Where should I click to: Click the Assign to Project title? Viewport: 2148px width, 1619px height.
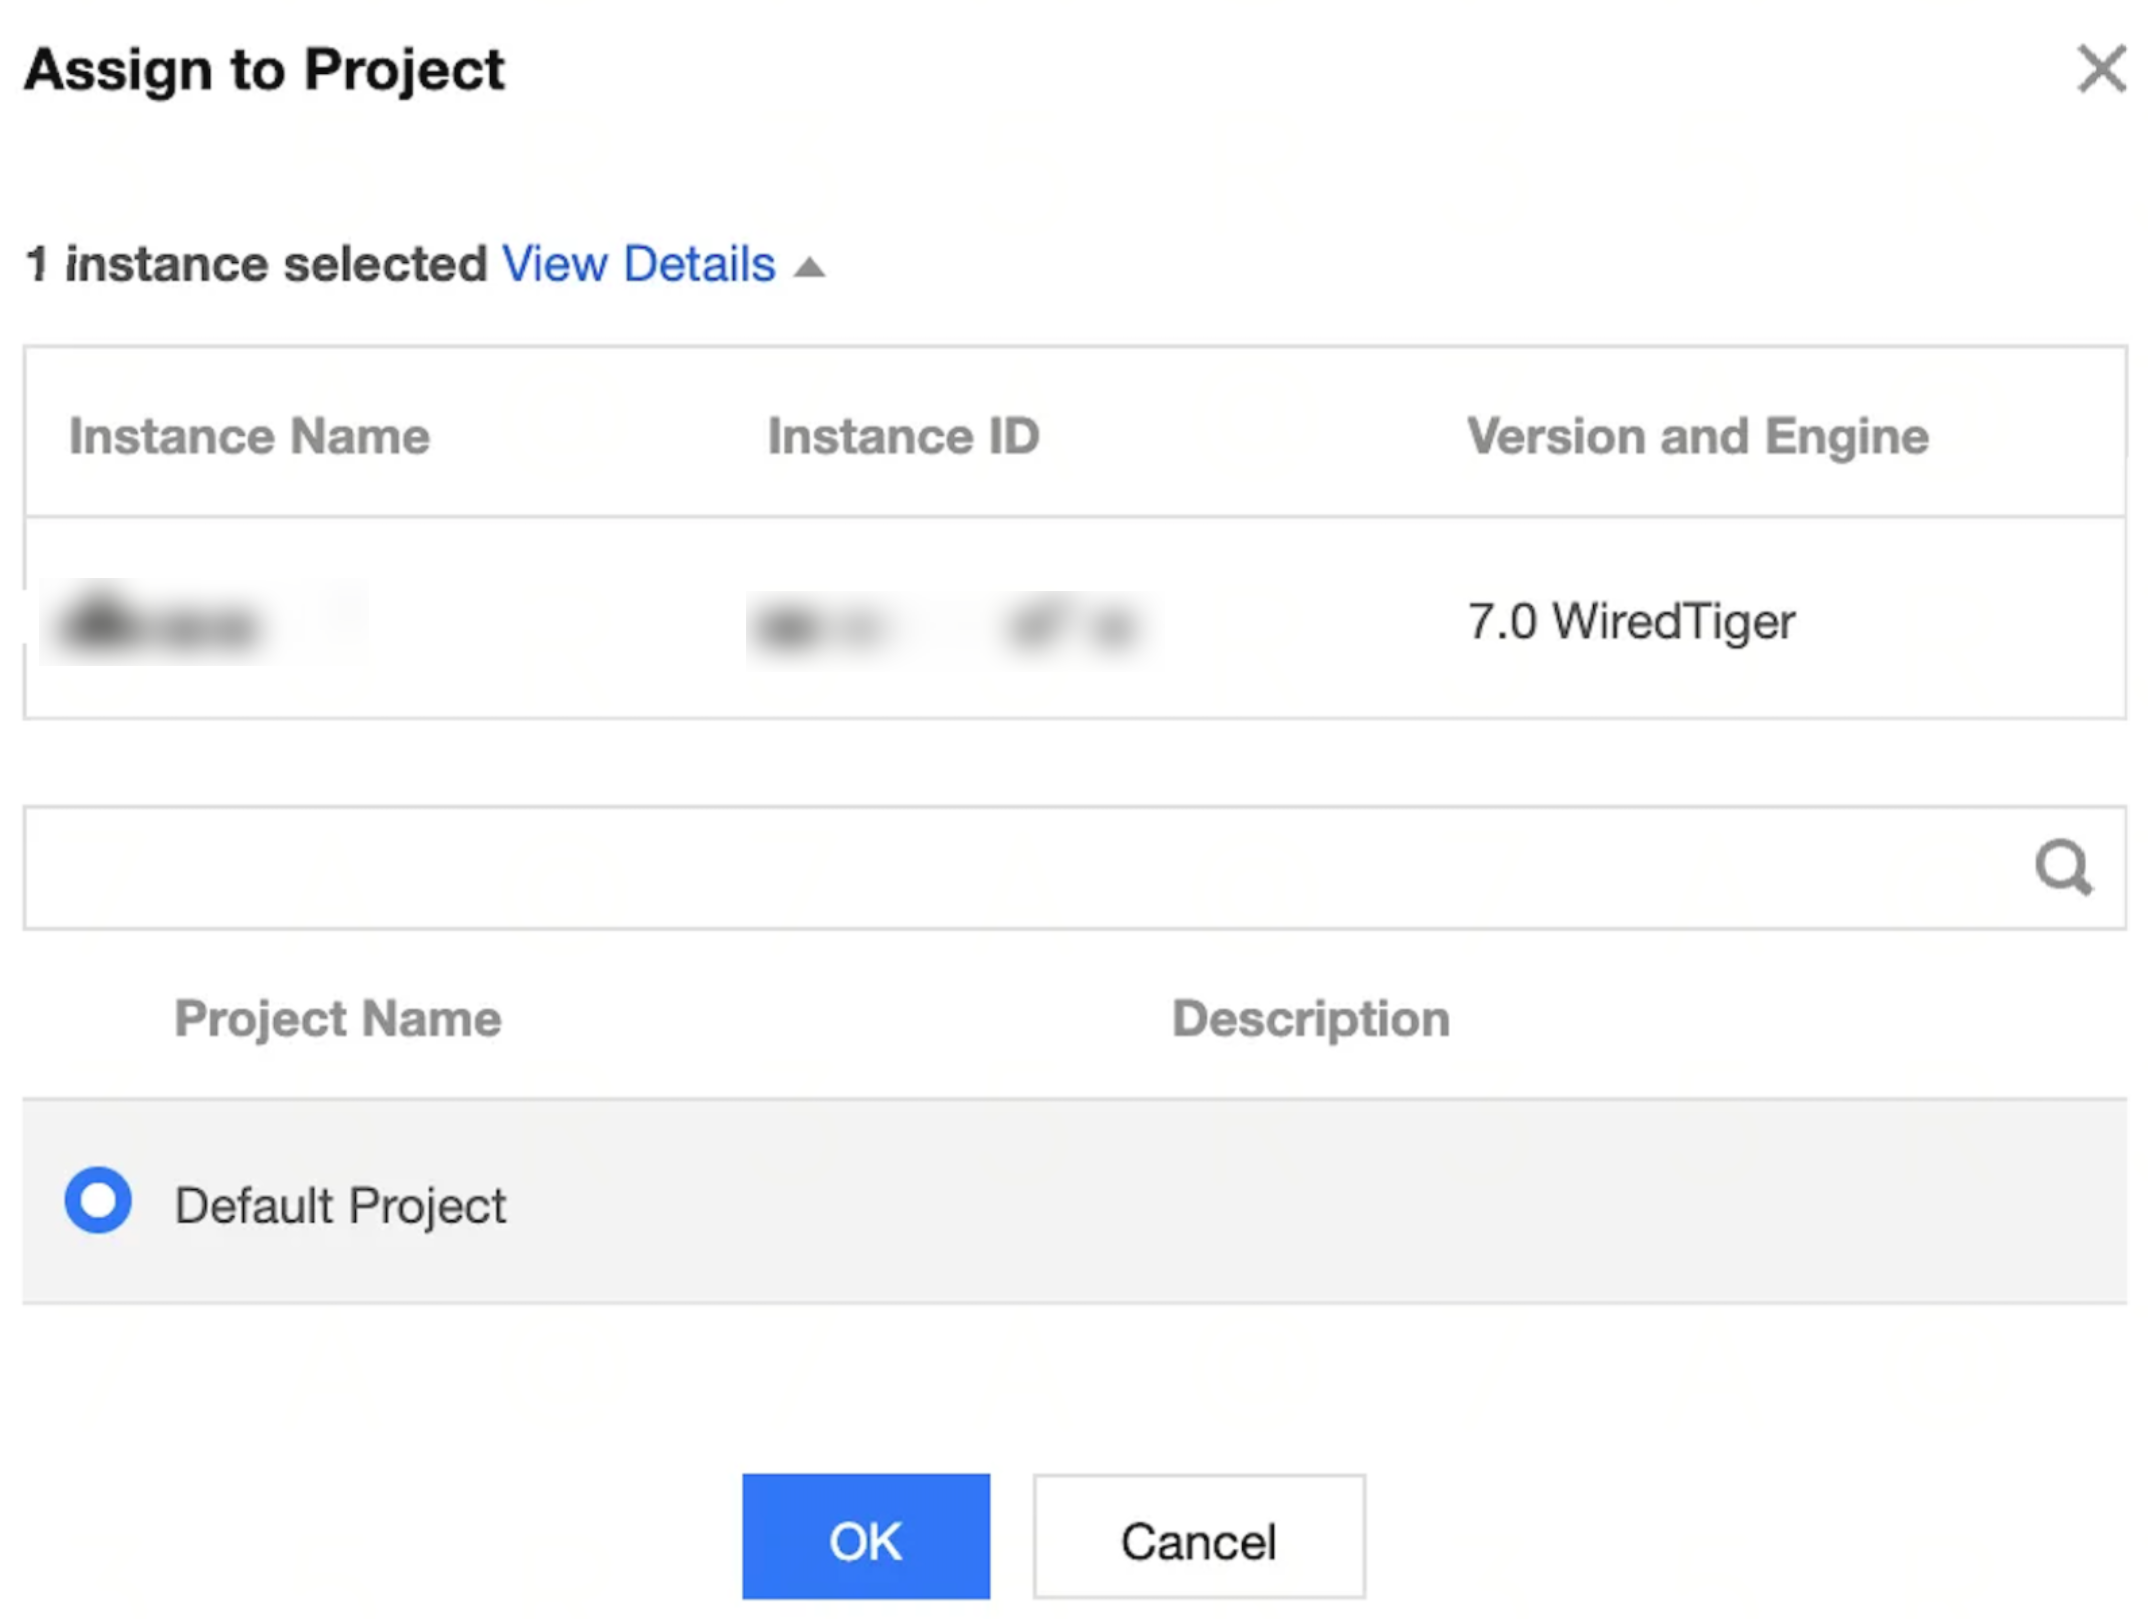(264, 70)
